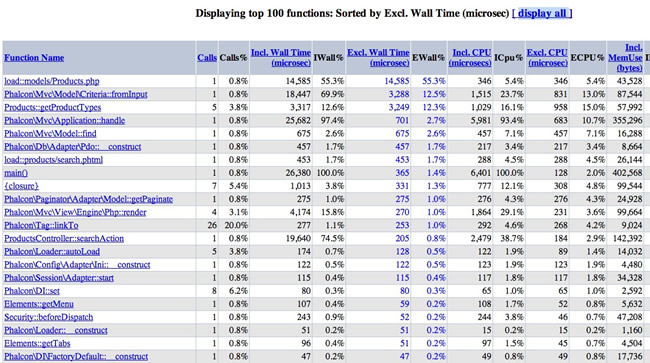Open Phalcon\Loader::autoLoad function link
The height and width of the screenshot is (363, 650).
click(52, 252)
